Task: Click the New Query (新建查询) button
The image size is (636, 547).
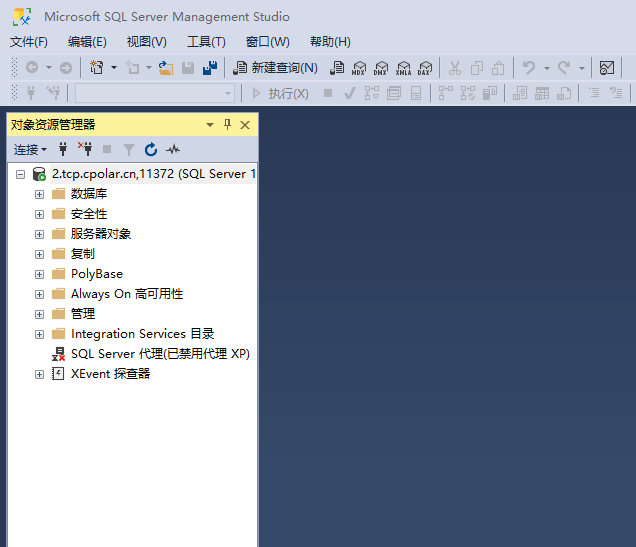Action: click(x=275, y=68)
